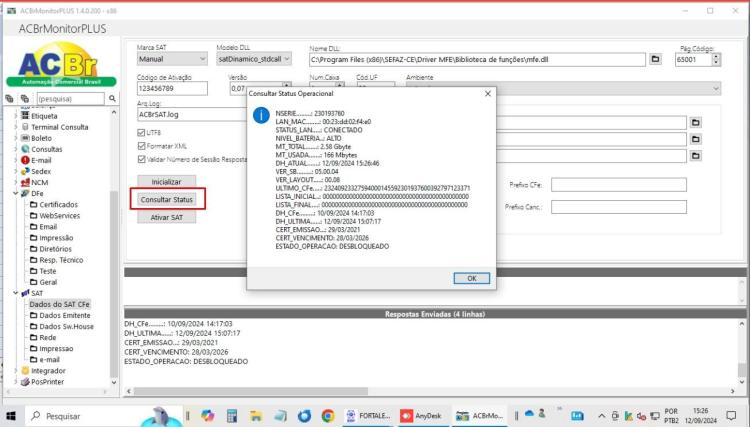
Task: Toggle the UTF8 checkbox
Action: click(141, 132)
